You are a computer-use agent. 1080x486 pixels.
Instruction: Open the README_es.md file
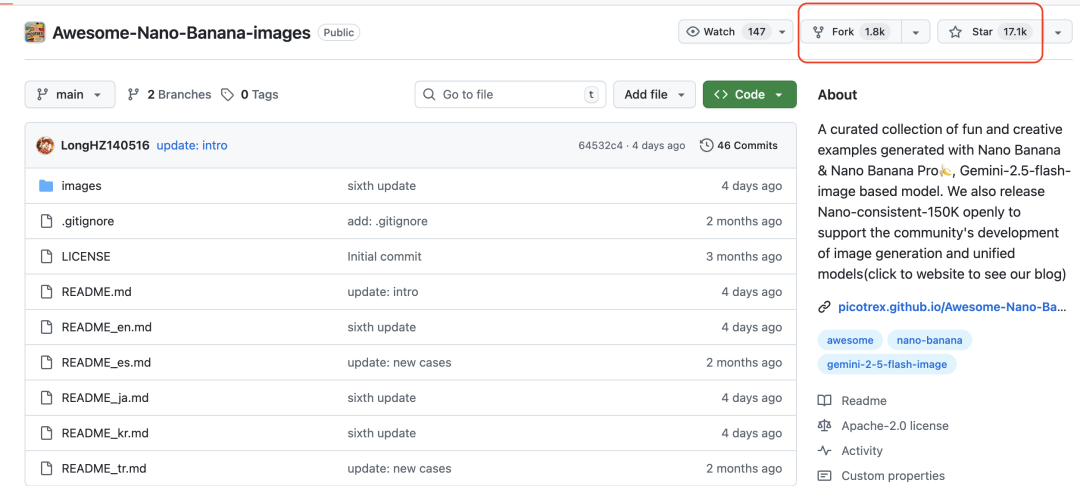pyautogui.click(x=105, y=362)
